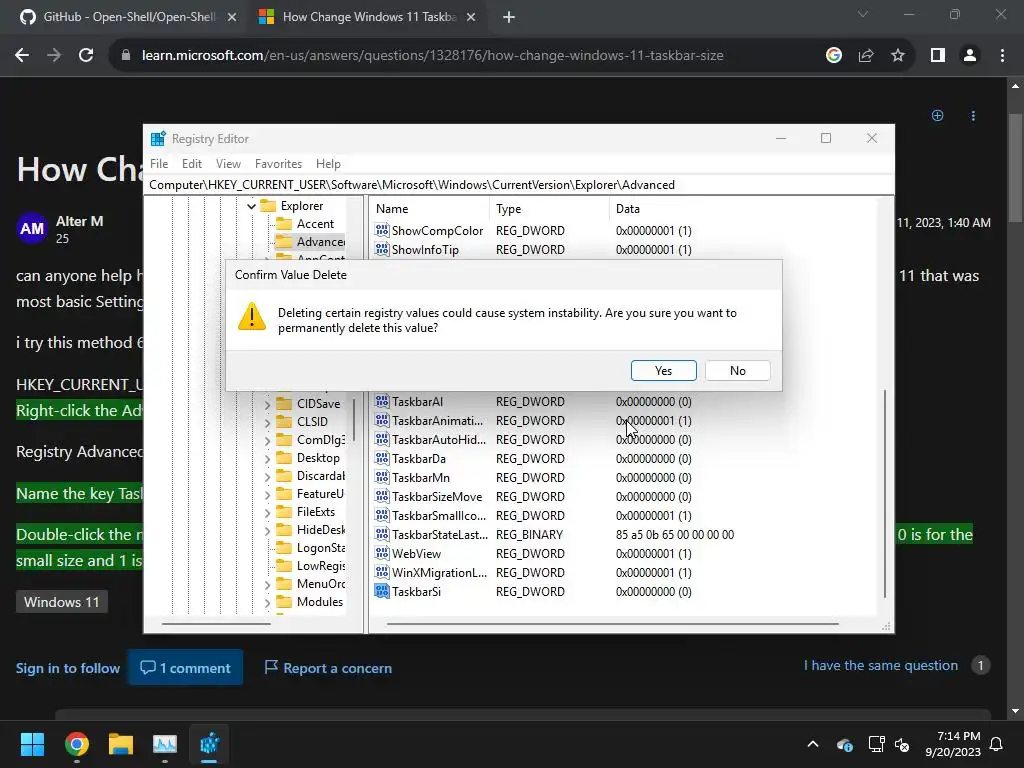Open Chrome profile icon
Viewport: 1024px width, 768px height.
970,56
